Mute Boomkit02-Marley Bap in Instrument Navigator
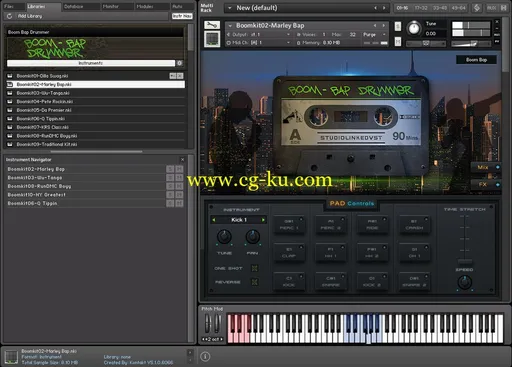This screenshot has height=367, width=512. 179,169
